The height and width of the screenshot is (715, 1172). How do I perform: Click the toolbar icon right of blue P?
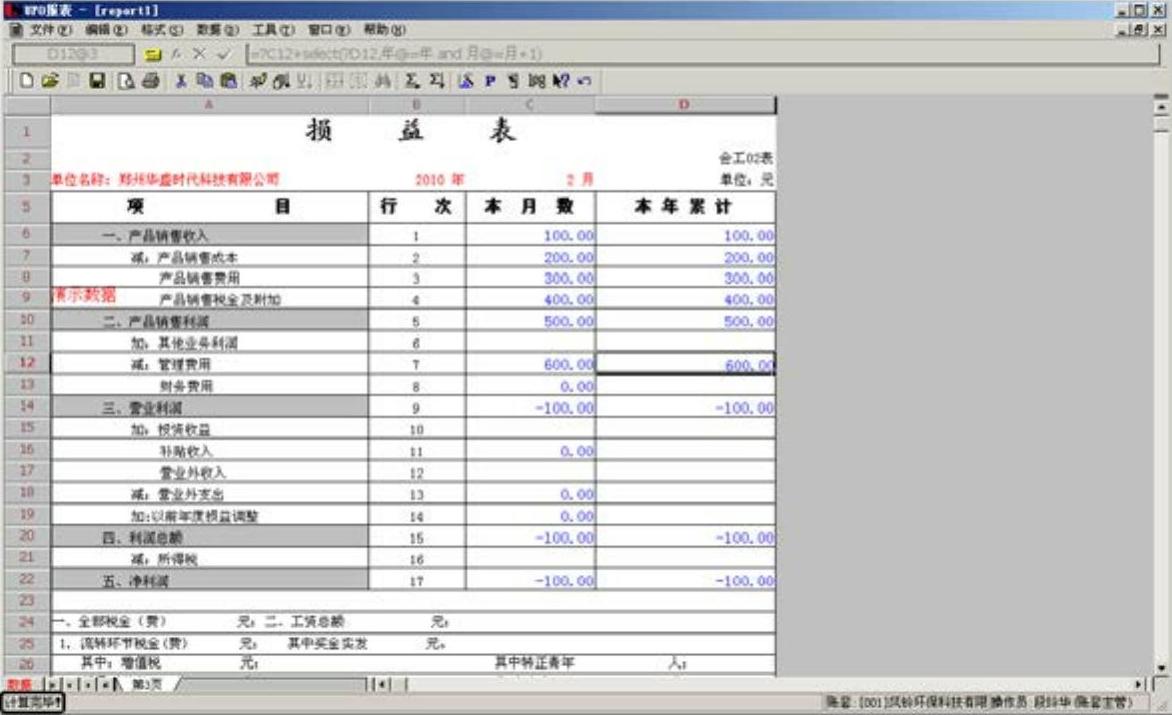click(x=513, y=81)
